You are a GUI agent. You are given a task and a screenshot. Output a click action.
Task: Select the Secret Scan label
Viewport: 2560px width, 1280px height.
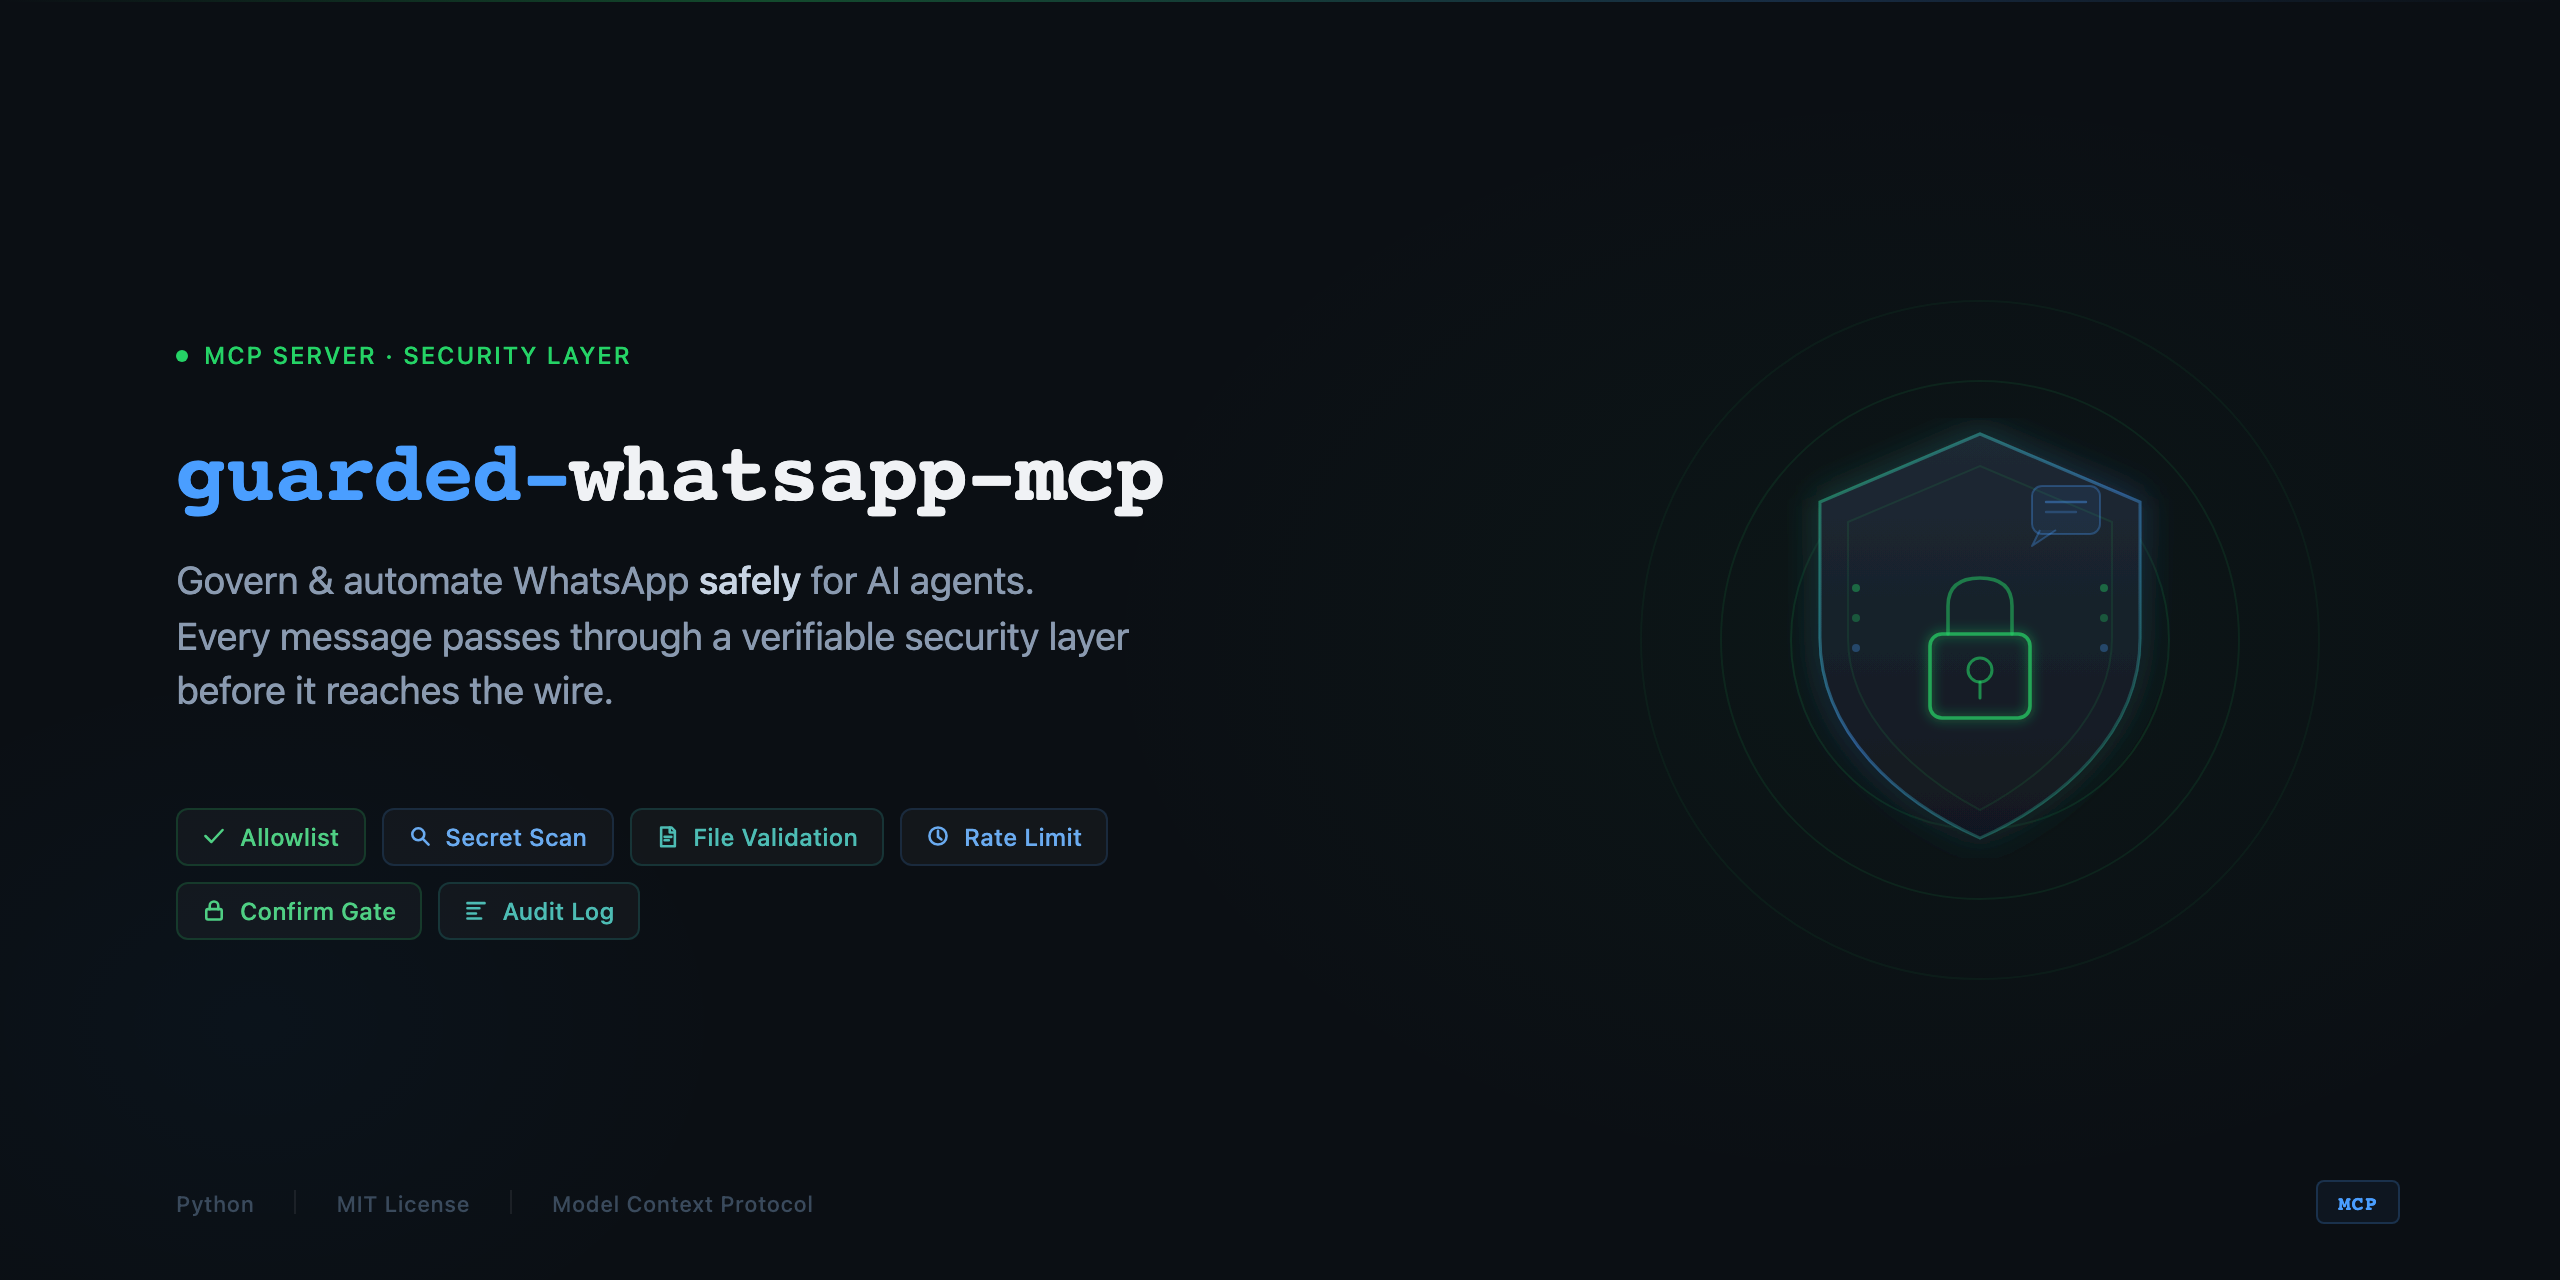point(515,838)
